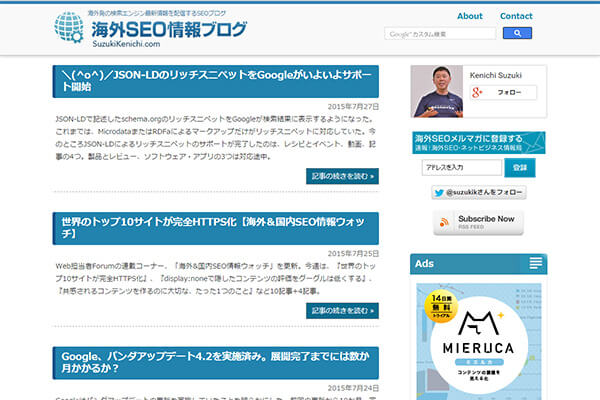Open the About page
This screenshot has height=400, width=600.
(x=470, y=16)
